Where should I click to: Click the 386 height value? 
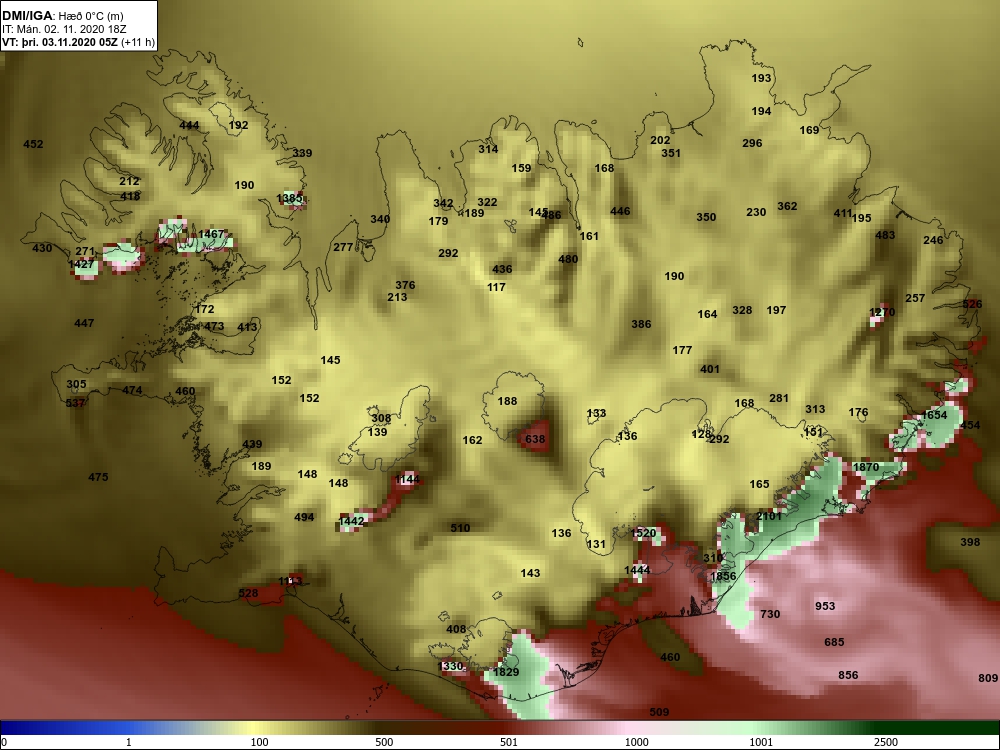[642, 324]
